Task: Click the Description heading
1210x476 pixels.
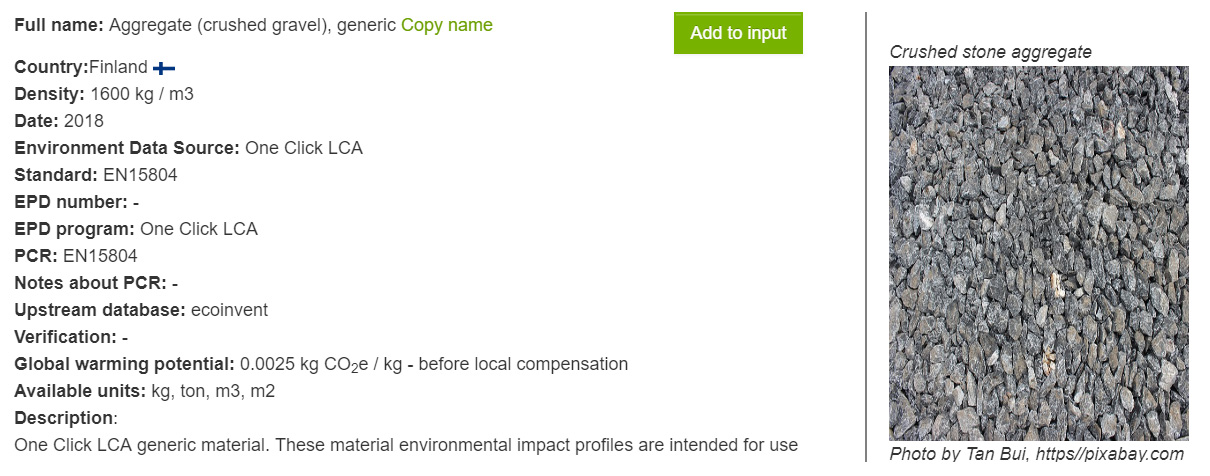Action: pyautogui.click(x=63, y=418)
